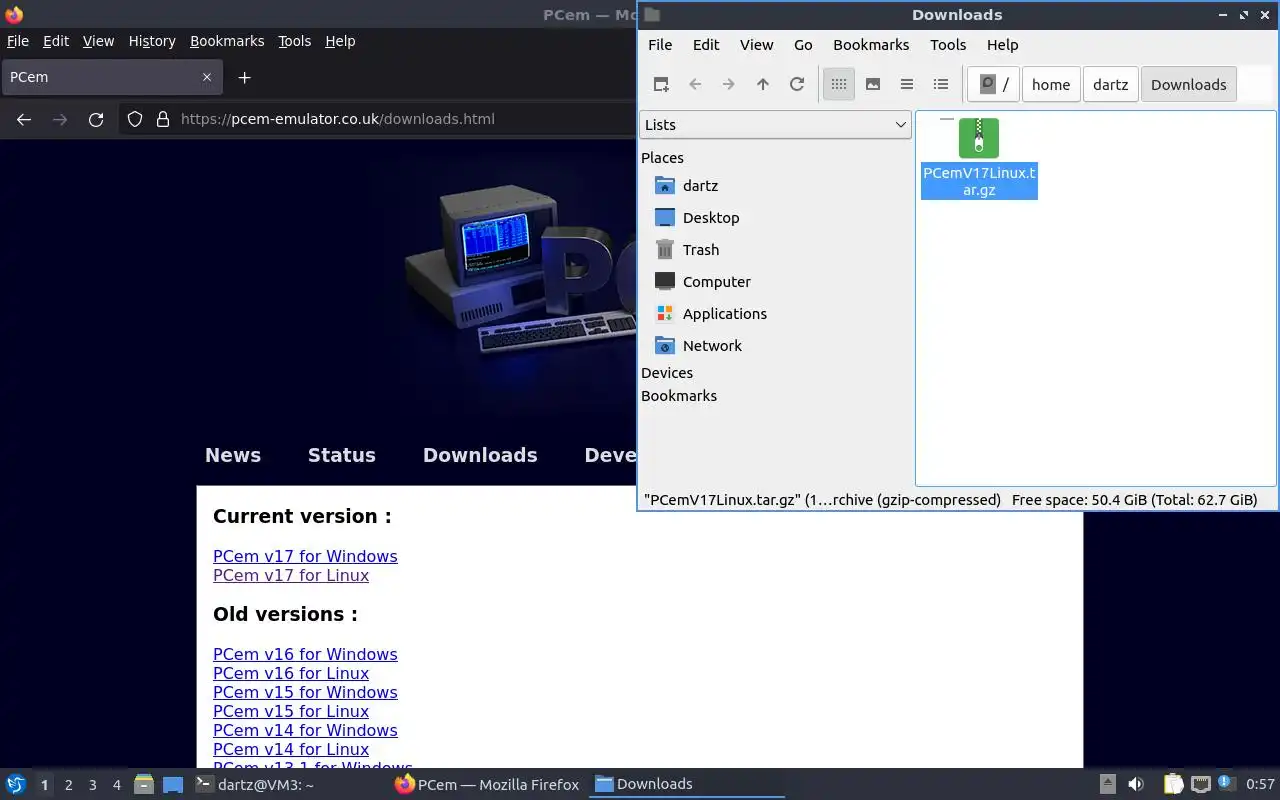This screenshot has width=1280, height=800.
Task: Click tracking protection shield icon
Action: tap(135, 119)
